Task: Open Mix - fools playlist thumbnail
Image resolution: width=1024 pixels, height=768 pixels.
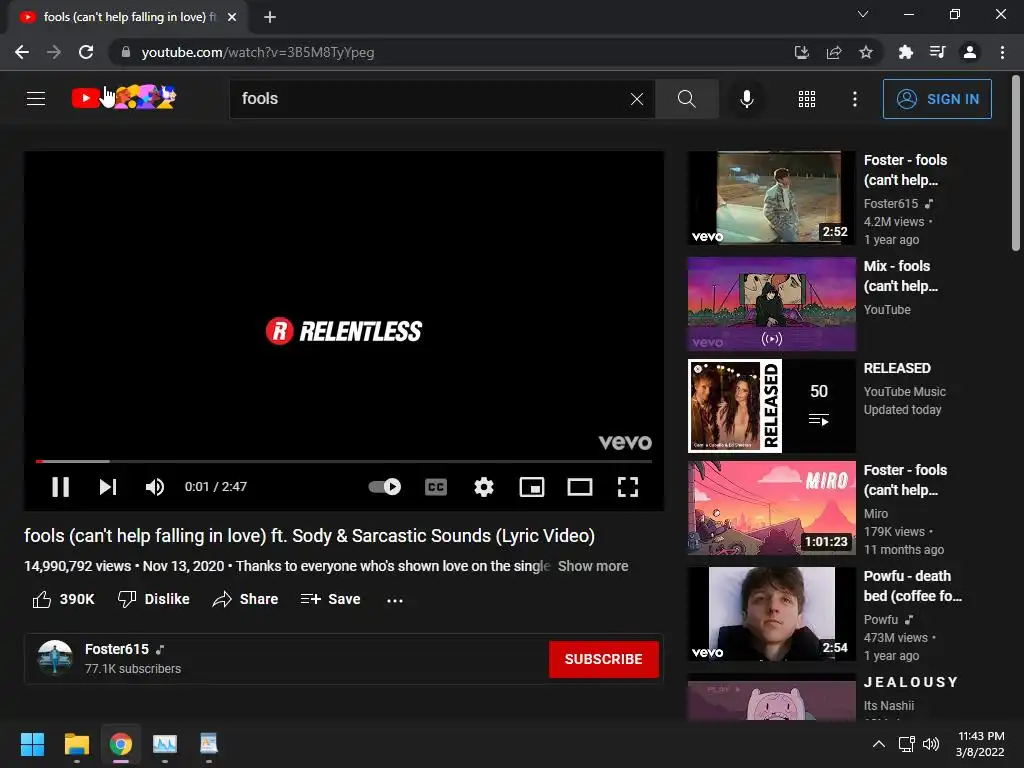Action: pyautogui.click(x=771, y=304)
